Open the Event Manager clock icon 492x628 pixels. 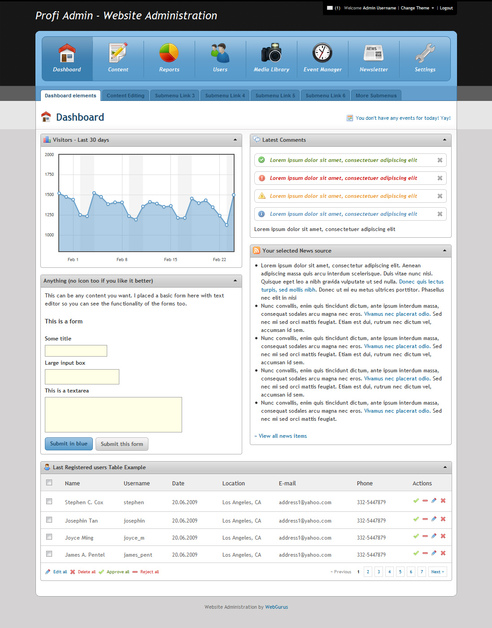click(323, 53)
